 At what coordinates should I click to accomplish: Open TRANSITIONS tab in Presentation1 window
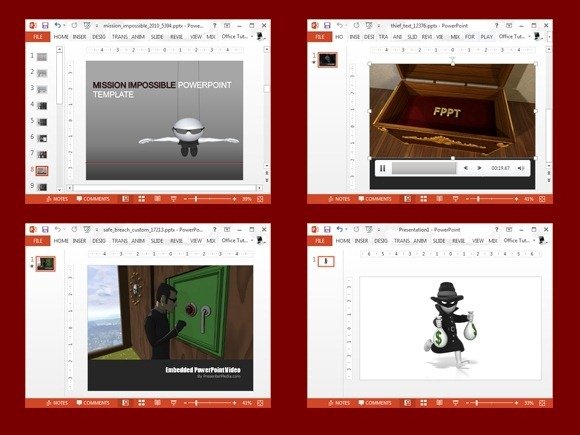[401, 241]
